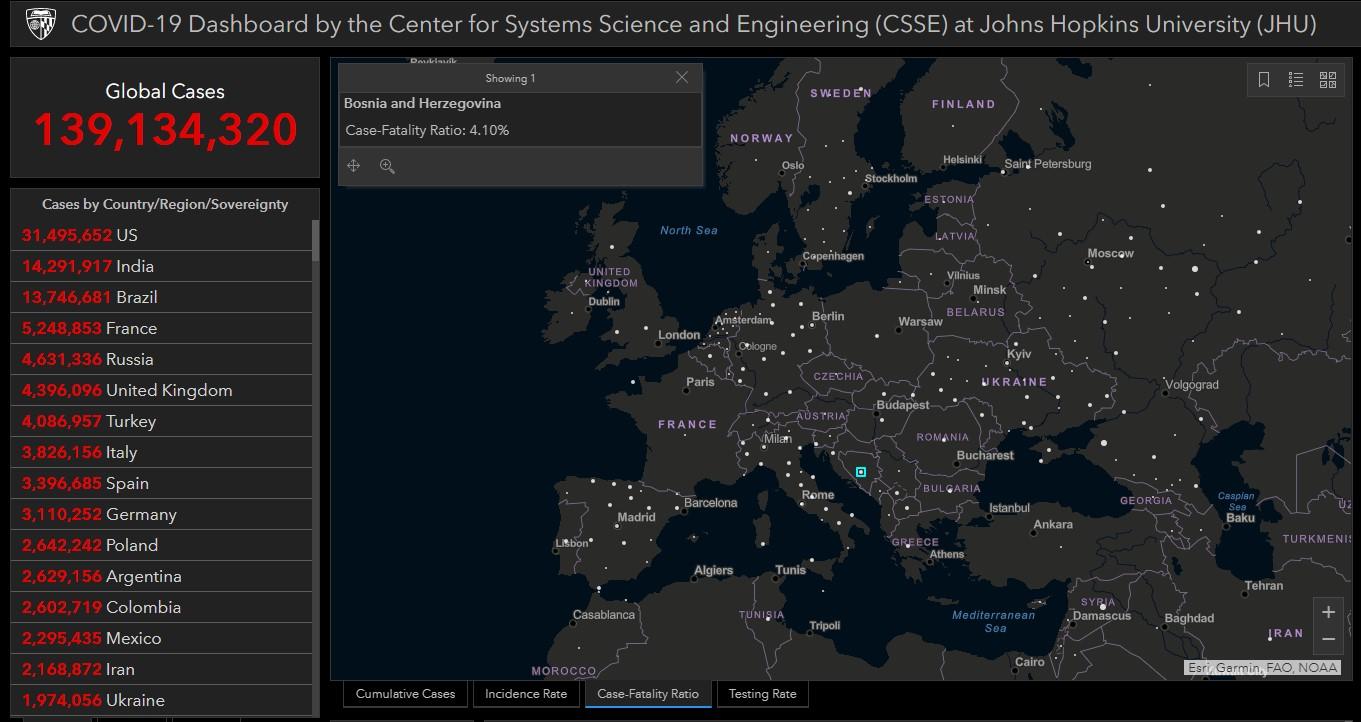Click the Madrid label on the map
This screenshot has height=722, width=1361.
click(636, 517)
